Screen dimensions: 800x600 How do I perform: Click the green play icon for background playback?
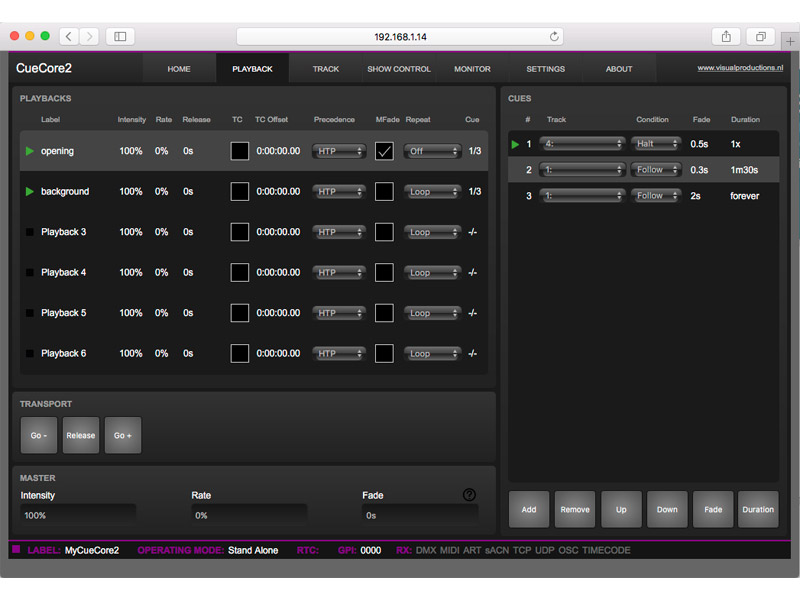click(x=29, y=191)
